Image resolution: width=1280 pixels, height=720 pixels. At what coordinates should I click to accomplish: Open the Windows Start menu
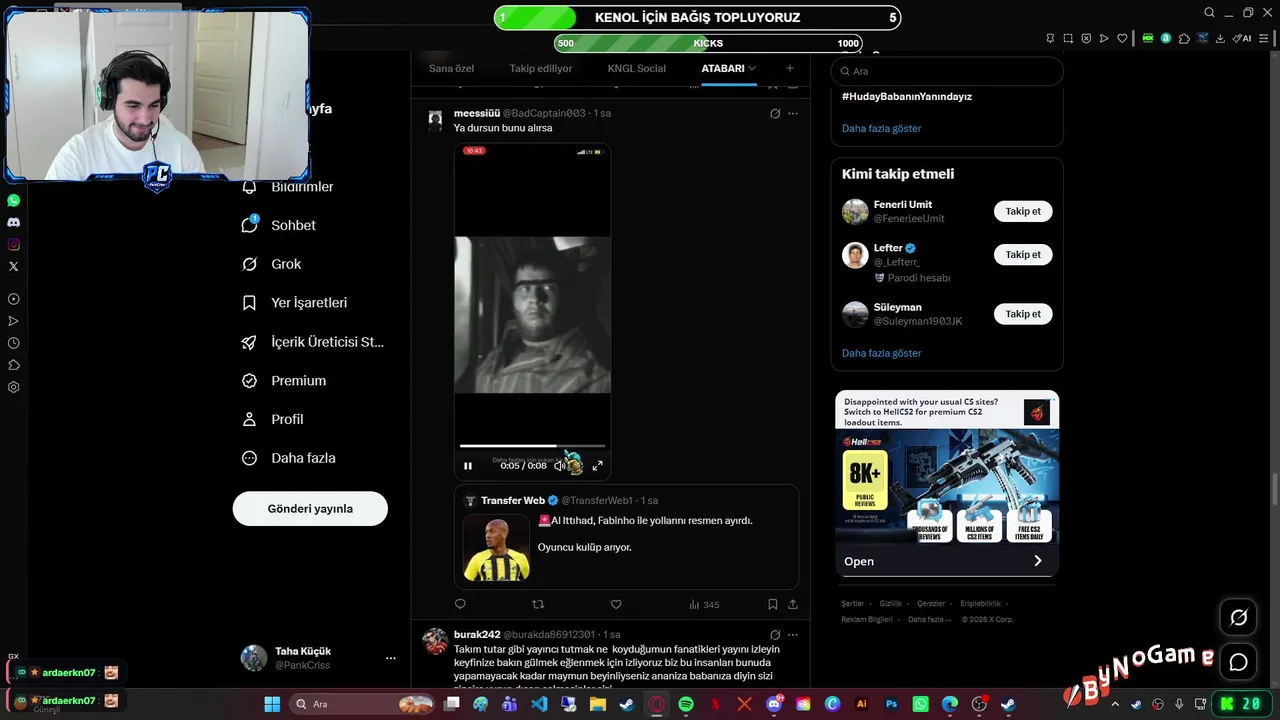[x=272, y=704]
